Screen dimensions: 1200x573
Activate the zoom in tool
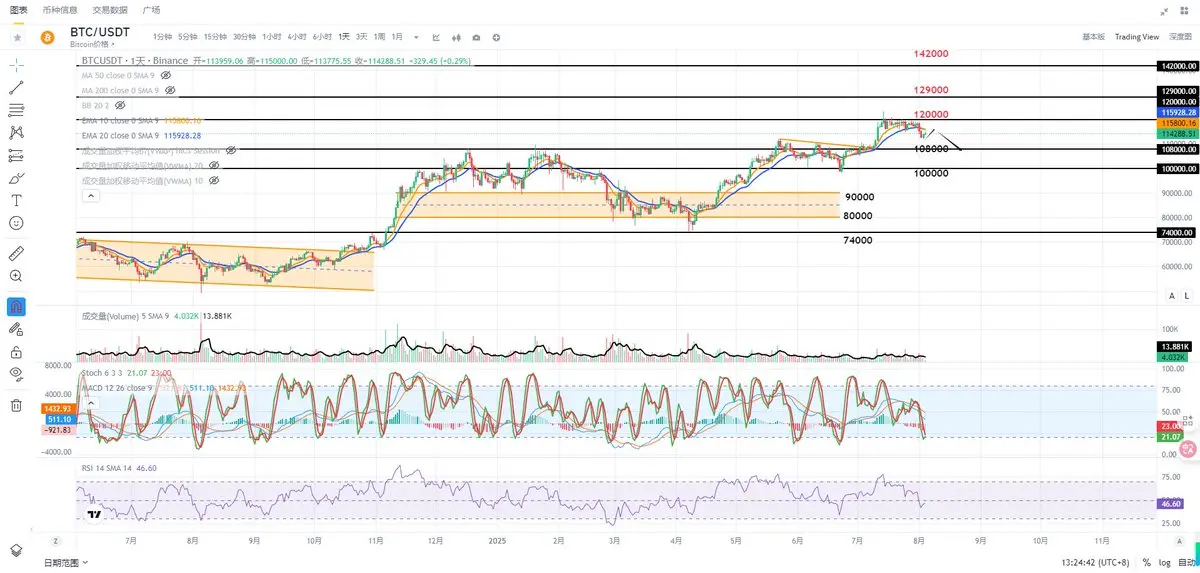16,276
